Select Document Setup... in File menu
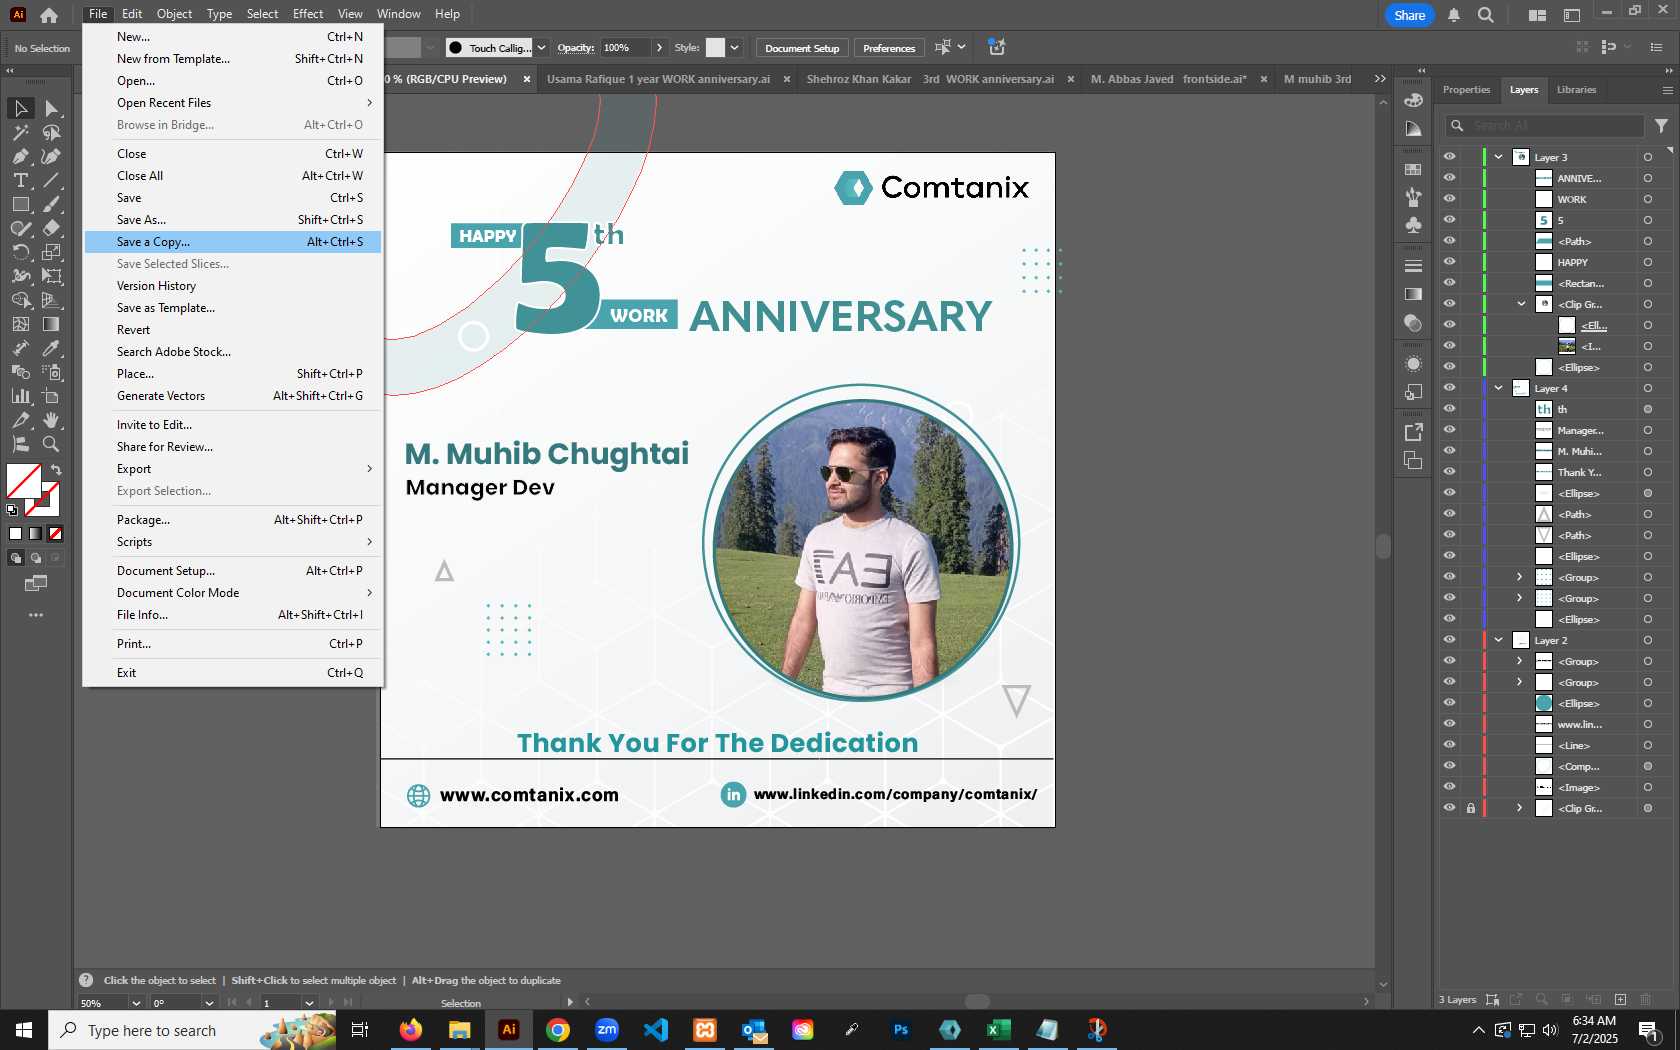Viewport: 1680px width, 1050px height. click(233, 571)
